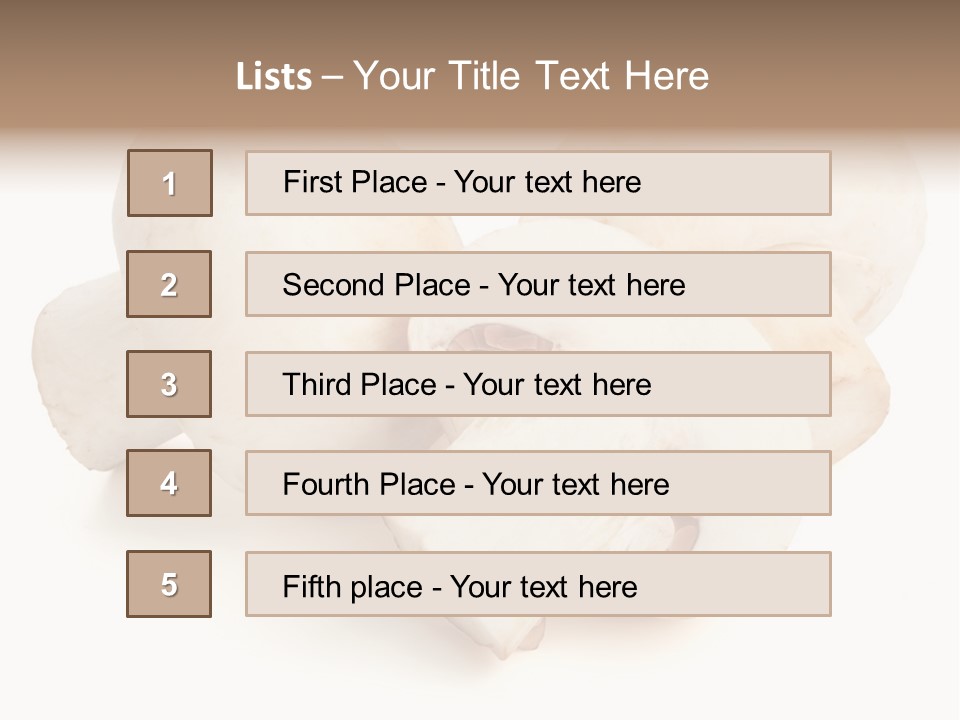Click the words 'Second Place' in the bar
960x720 pixels.
click(377, 285)
